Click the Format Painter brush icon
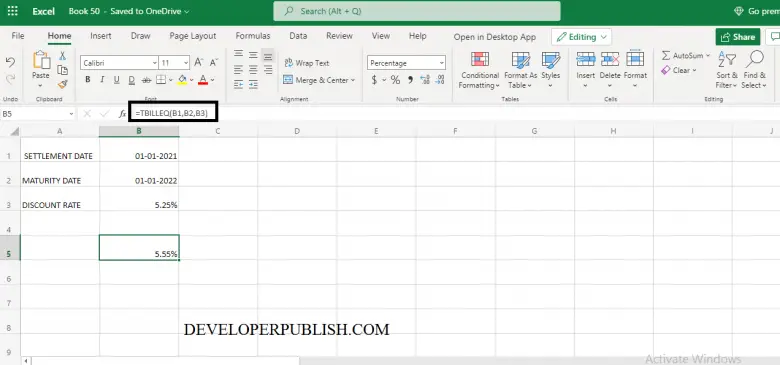 click(63, 85)
